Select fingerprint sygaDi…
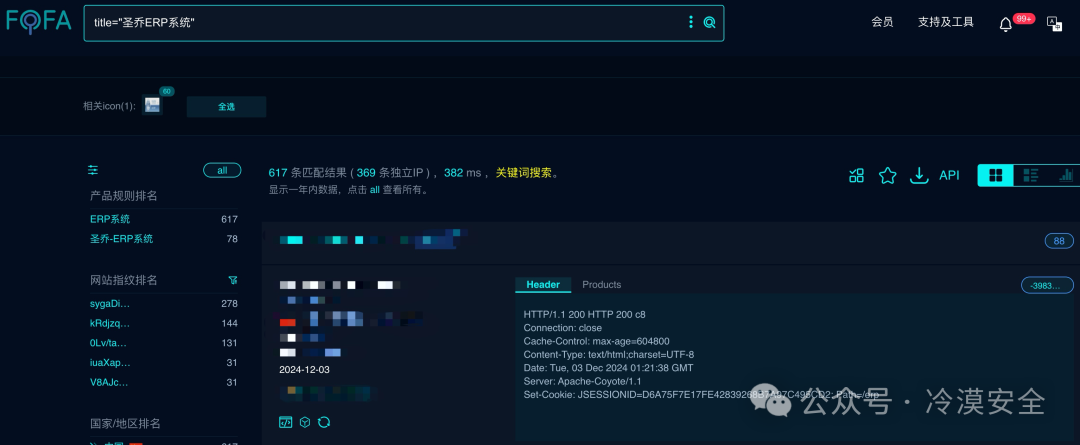The image size is (1080, 445). [x=110, y=303]
